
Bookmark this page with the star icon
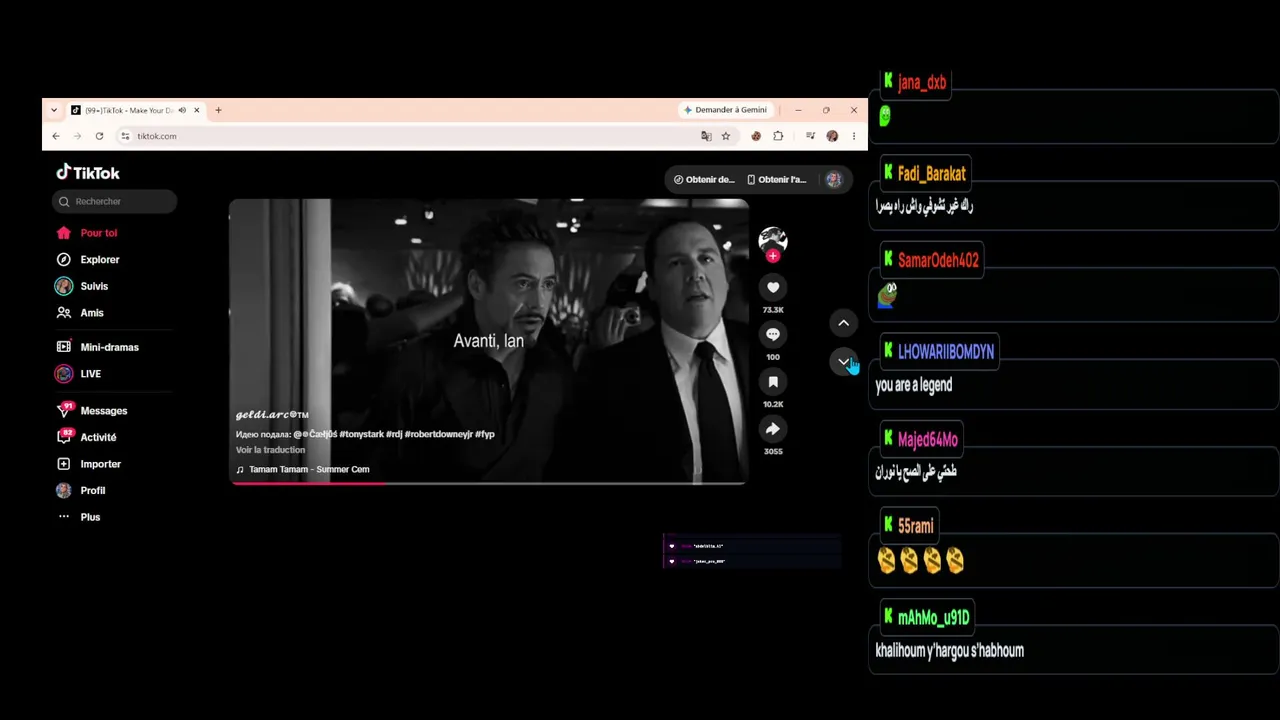(x=726, y=136)
